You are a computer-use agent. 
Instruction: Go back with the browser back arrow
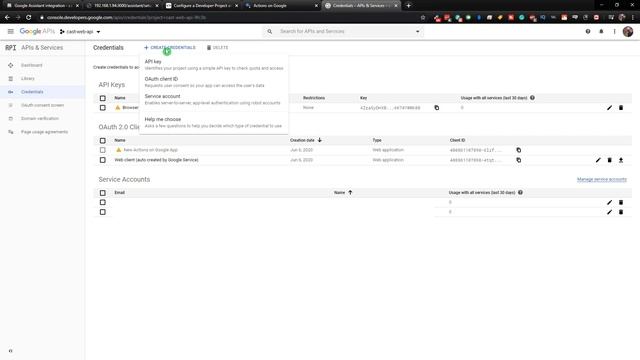7,18
